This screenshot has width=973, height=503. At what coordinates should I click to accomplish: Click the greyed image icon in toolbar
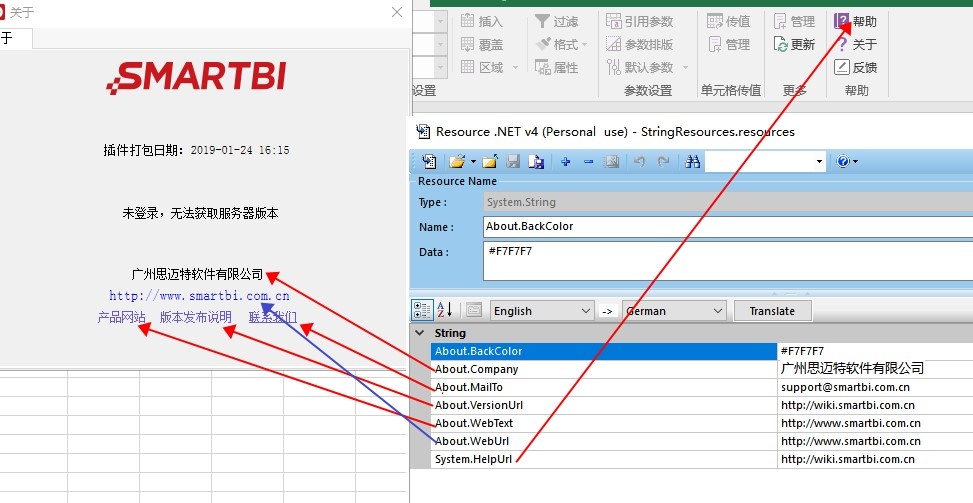coord(611,161)
